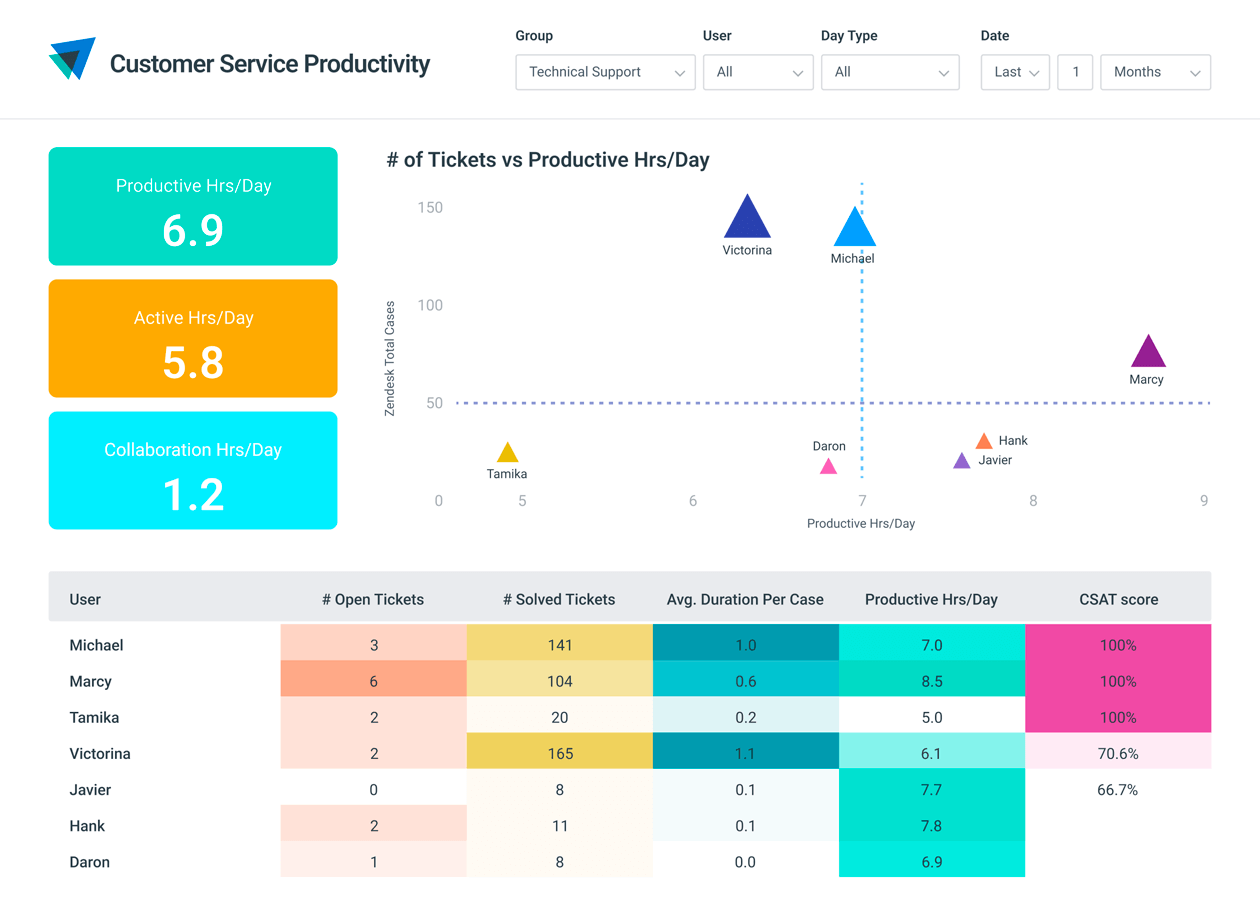
Task: Click Michael's pink 100% CSAT cell
Action: 1118,646
